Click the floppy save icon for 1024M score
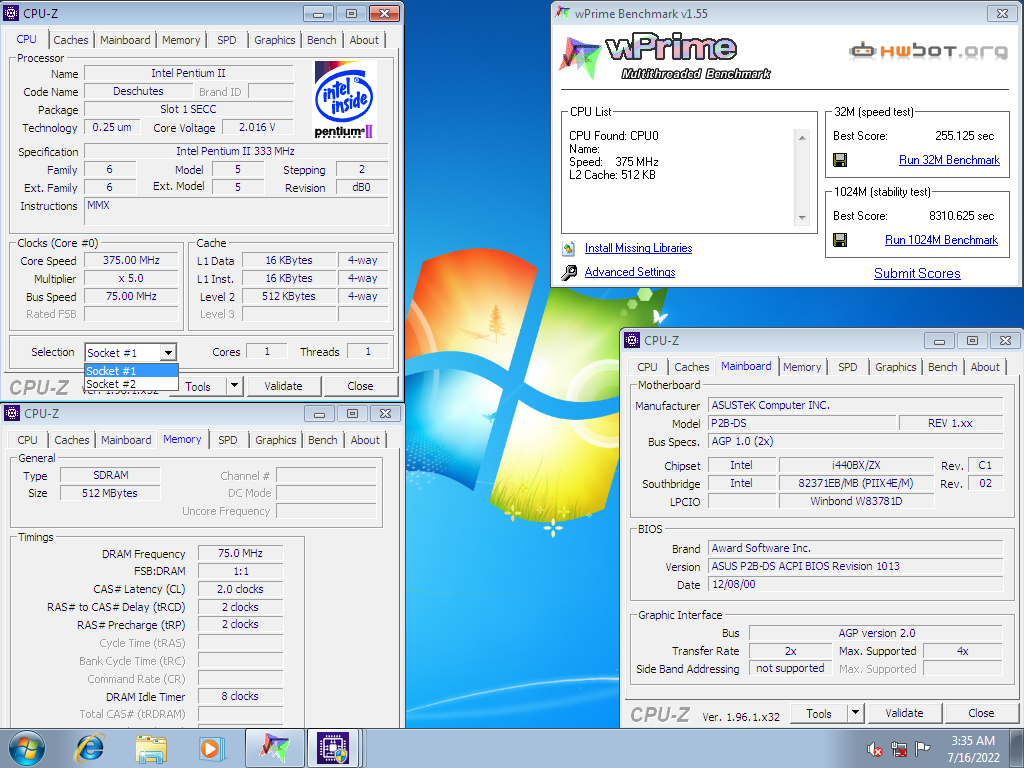Image resolution: width=1024 pixels, height=768 pixels. point(840,240)
